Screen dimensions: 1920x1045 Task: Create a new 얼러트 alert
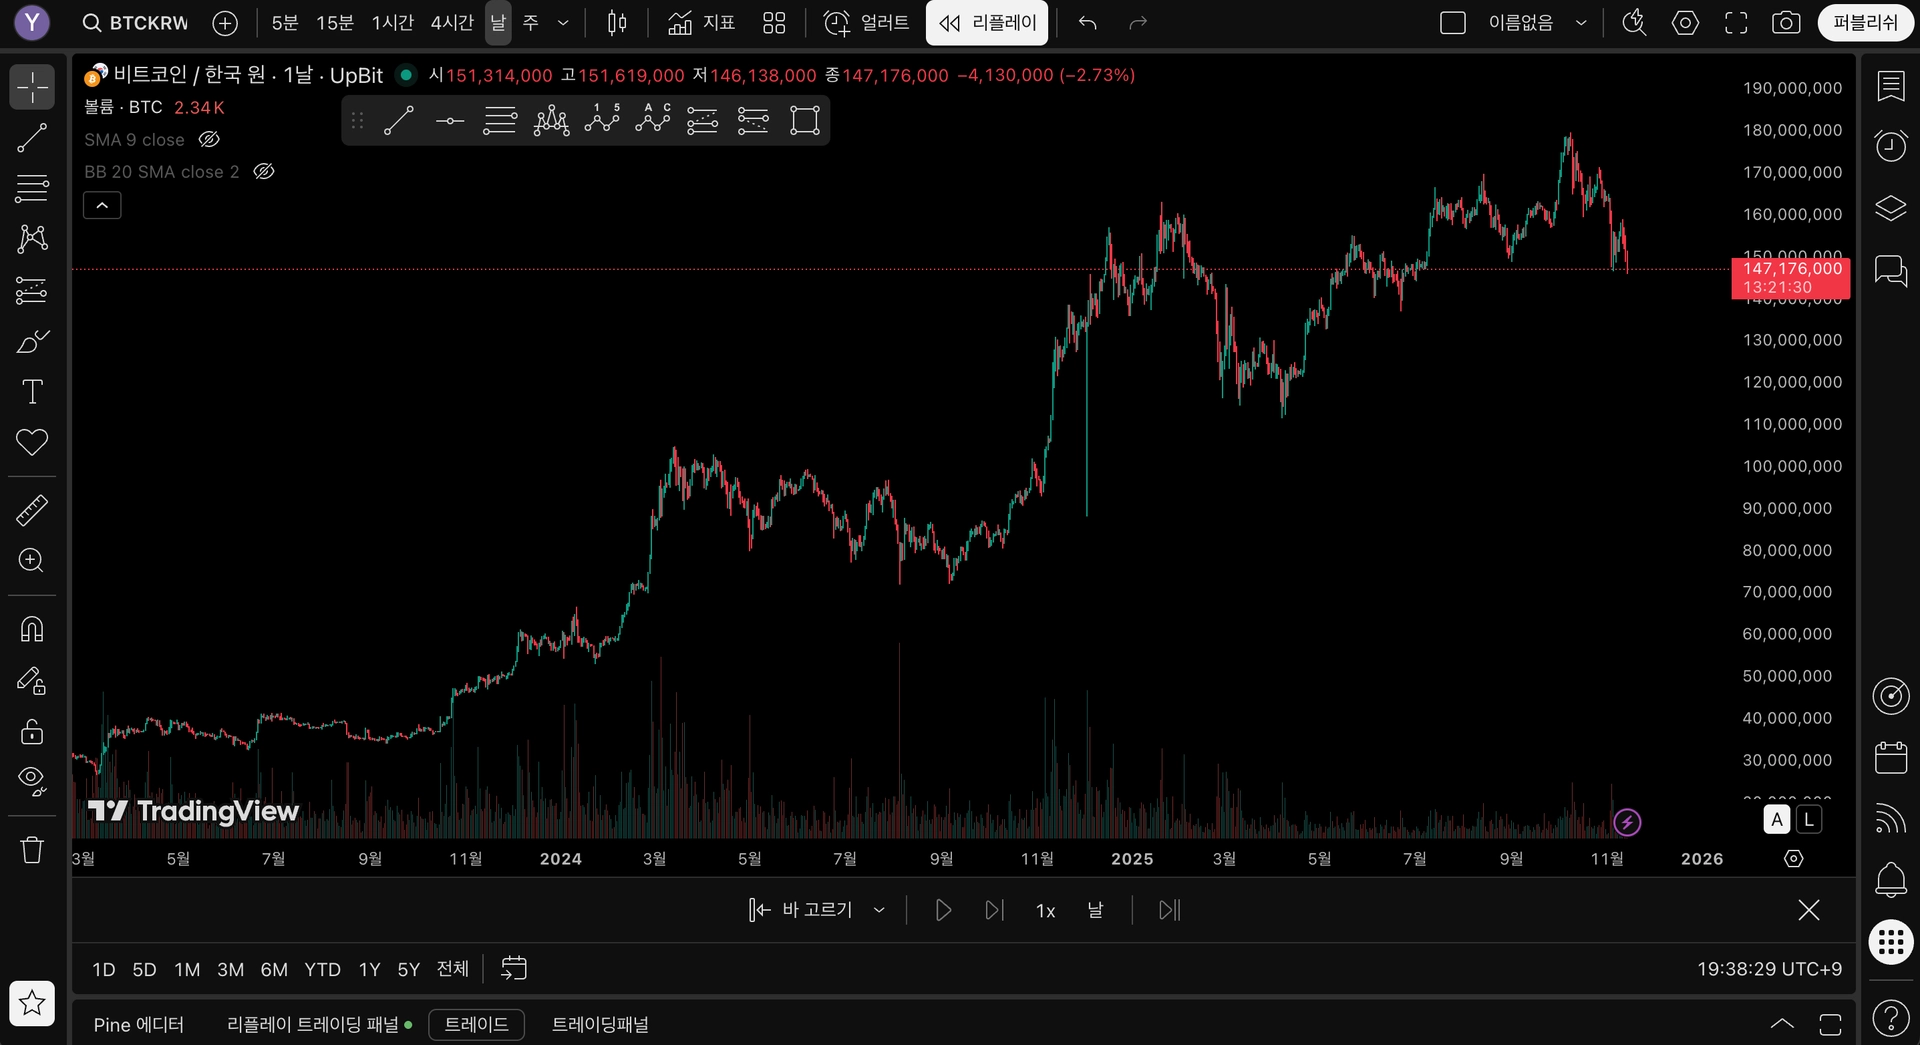(866, 23)
